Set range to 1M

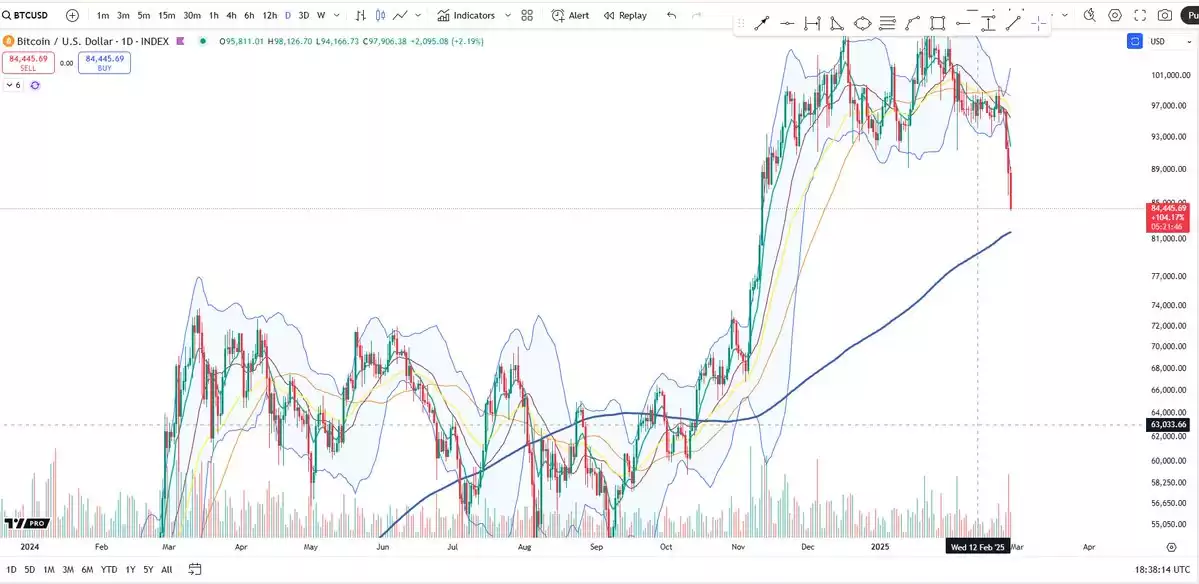coord(49,569)
